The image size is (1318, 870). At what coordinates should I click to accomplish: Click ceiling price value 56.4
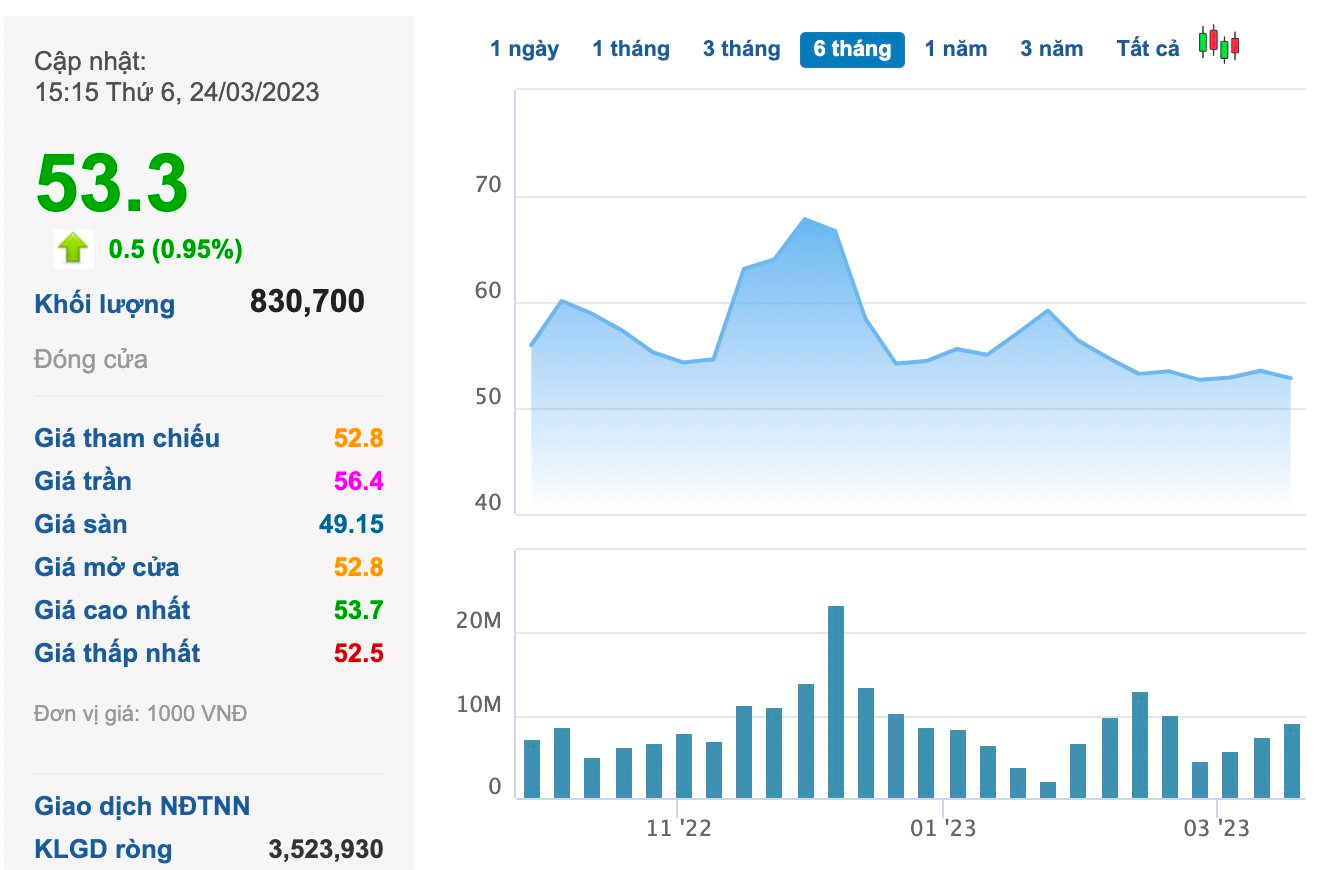tap(359, 481)
